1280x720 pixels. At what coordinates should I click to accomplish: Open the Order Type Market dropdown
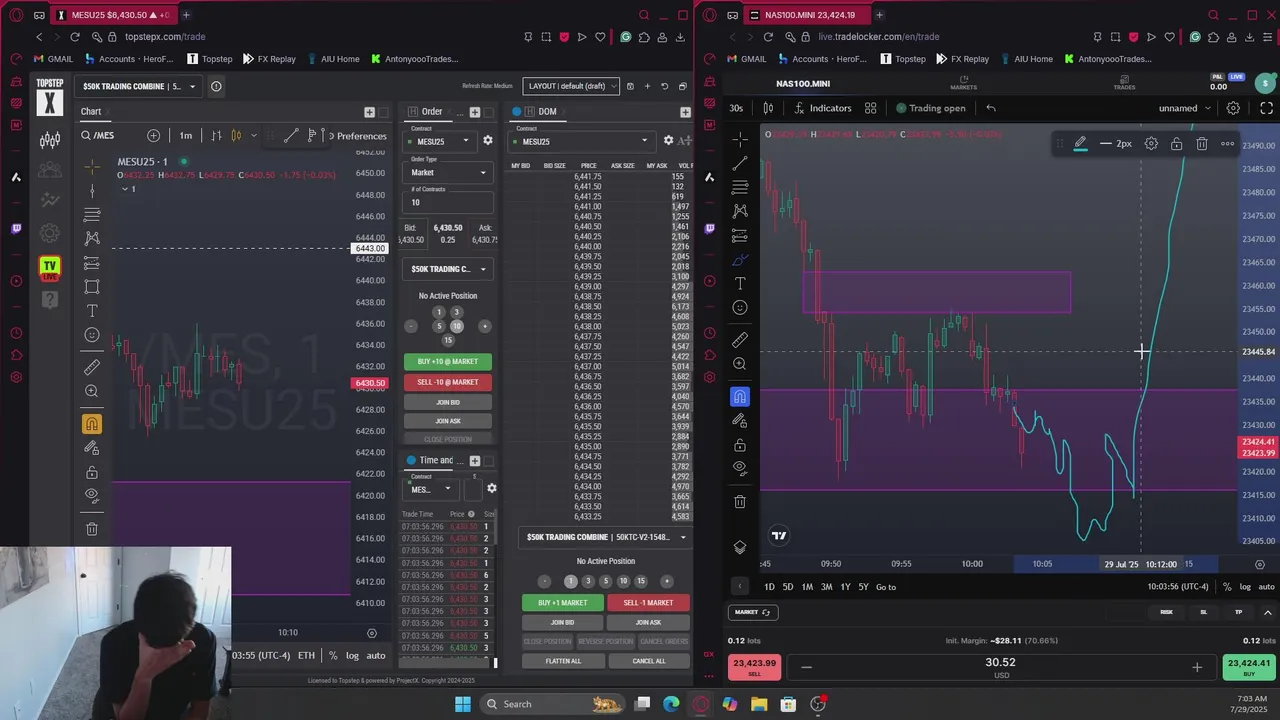[x=450, y=172]
